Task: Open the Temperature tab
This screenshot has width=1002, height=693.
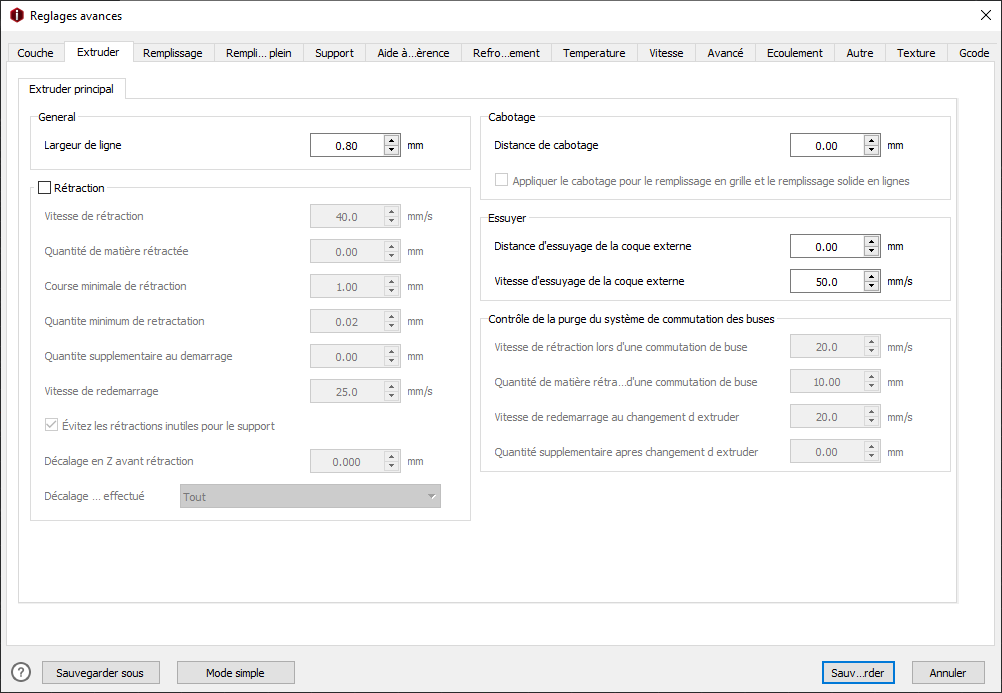Action: click(594, 53)
